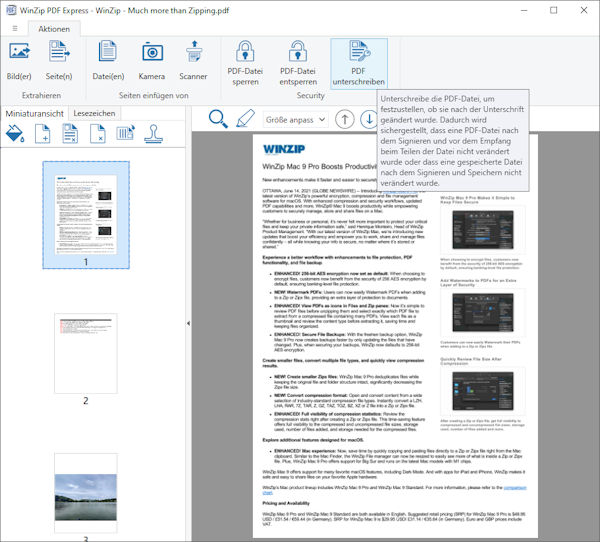The height and width of the screenshot is (542, 600).
Task: Click Security group label
Action: pyautogui.click(x=310, y=95)
